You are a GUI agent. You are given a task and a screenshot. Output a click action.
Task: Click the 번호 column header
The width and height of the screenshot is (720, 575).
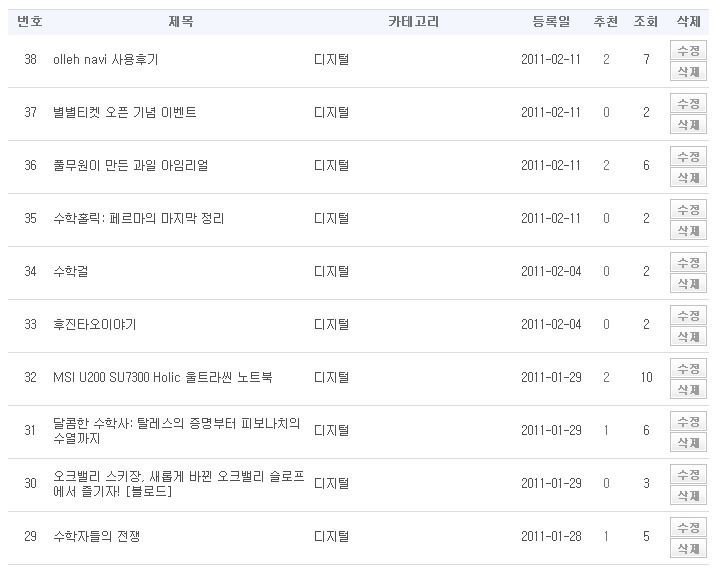(30, 21)
